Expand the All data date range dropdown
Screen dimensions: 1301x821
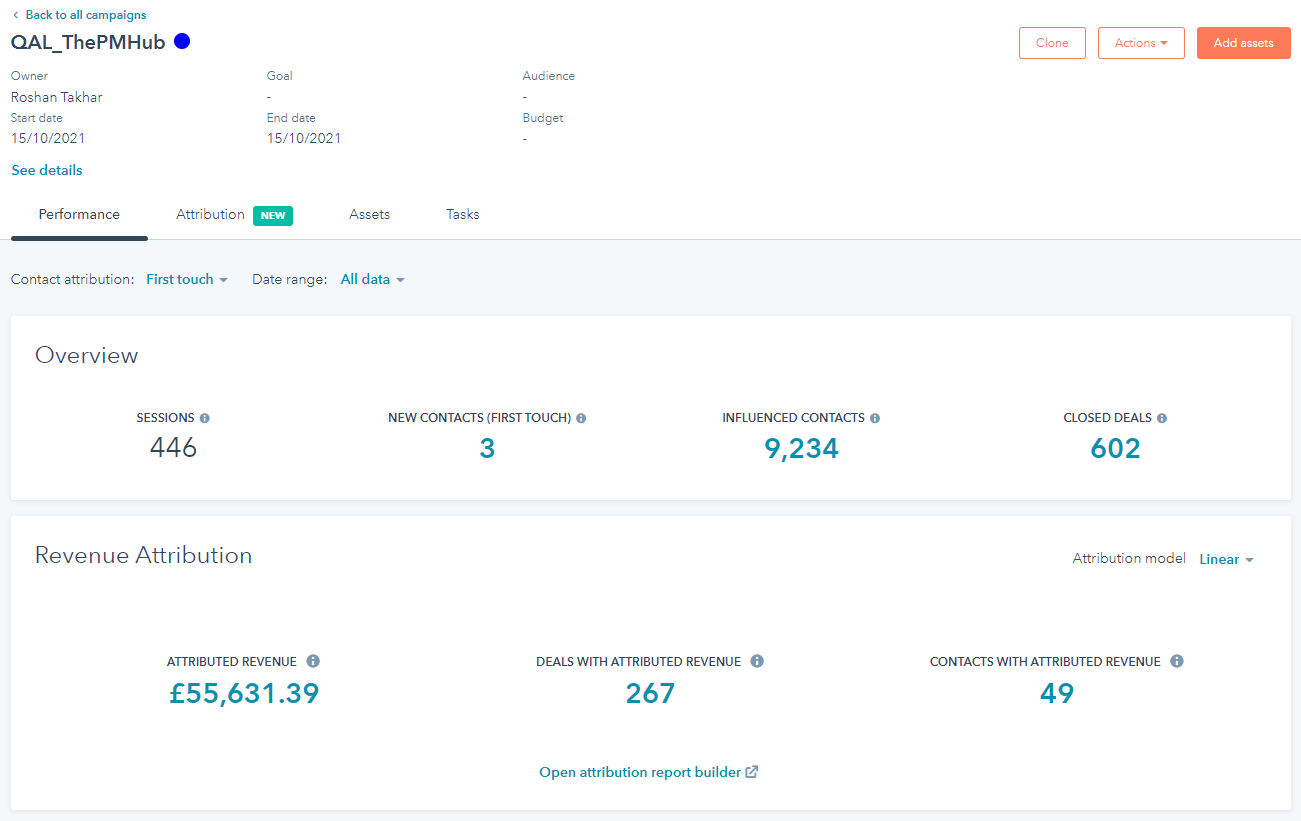click(373, 280)
